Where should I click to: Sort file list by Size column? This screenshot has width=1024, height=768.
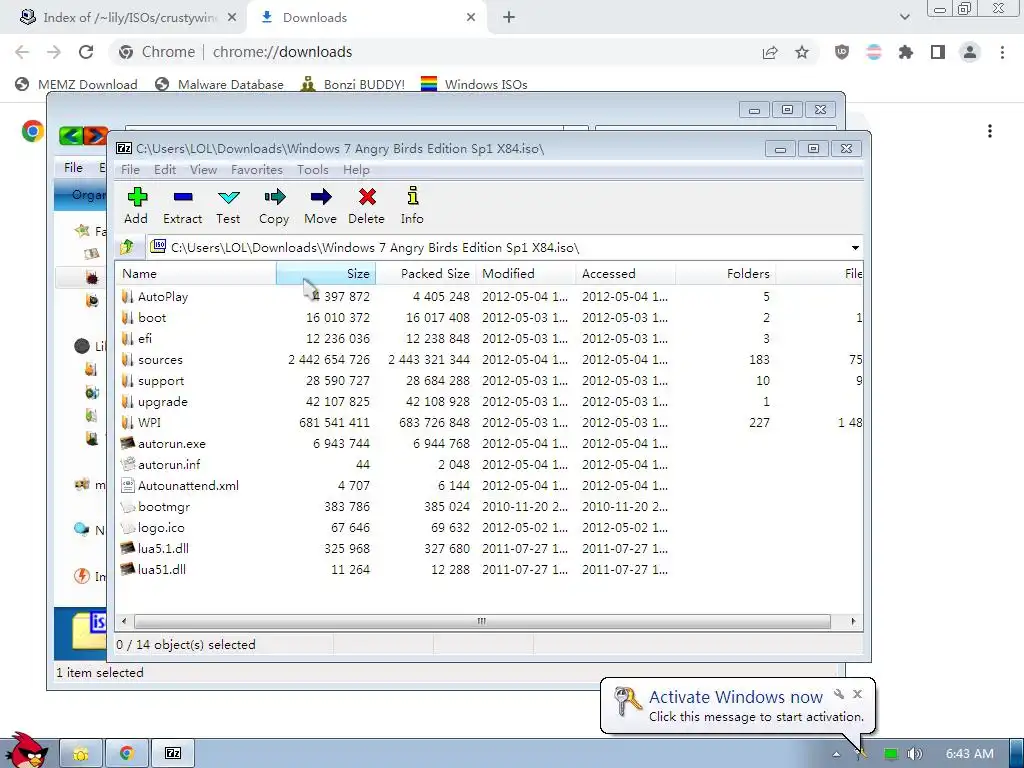coord(326,274)
